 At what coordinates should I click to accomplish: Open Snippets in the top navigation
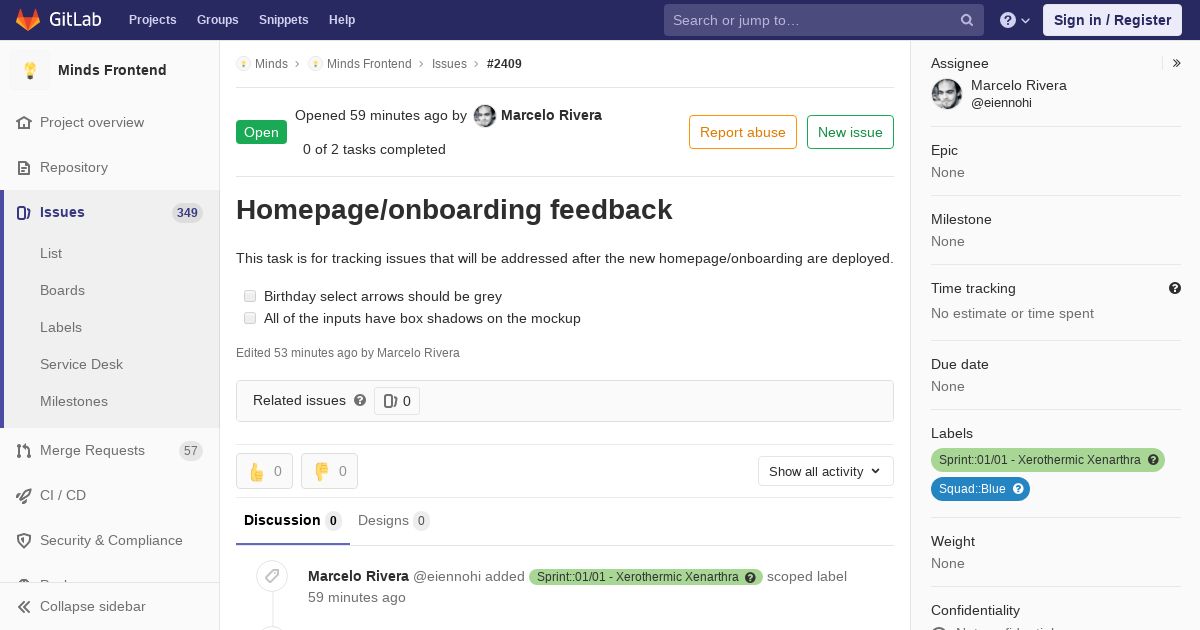[283, 20]
